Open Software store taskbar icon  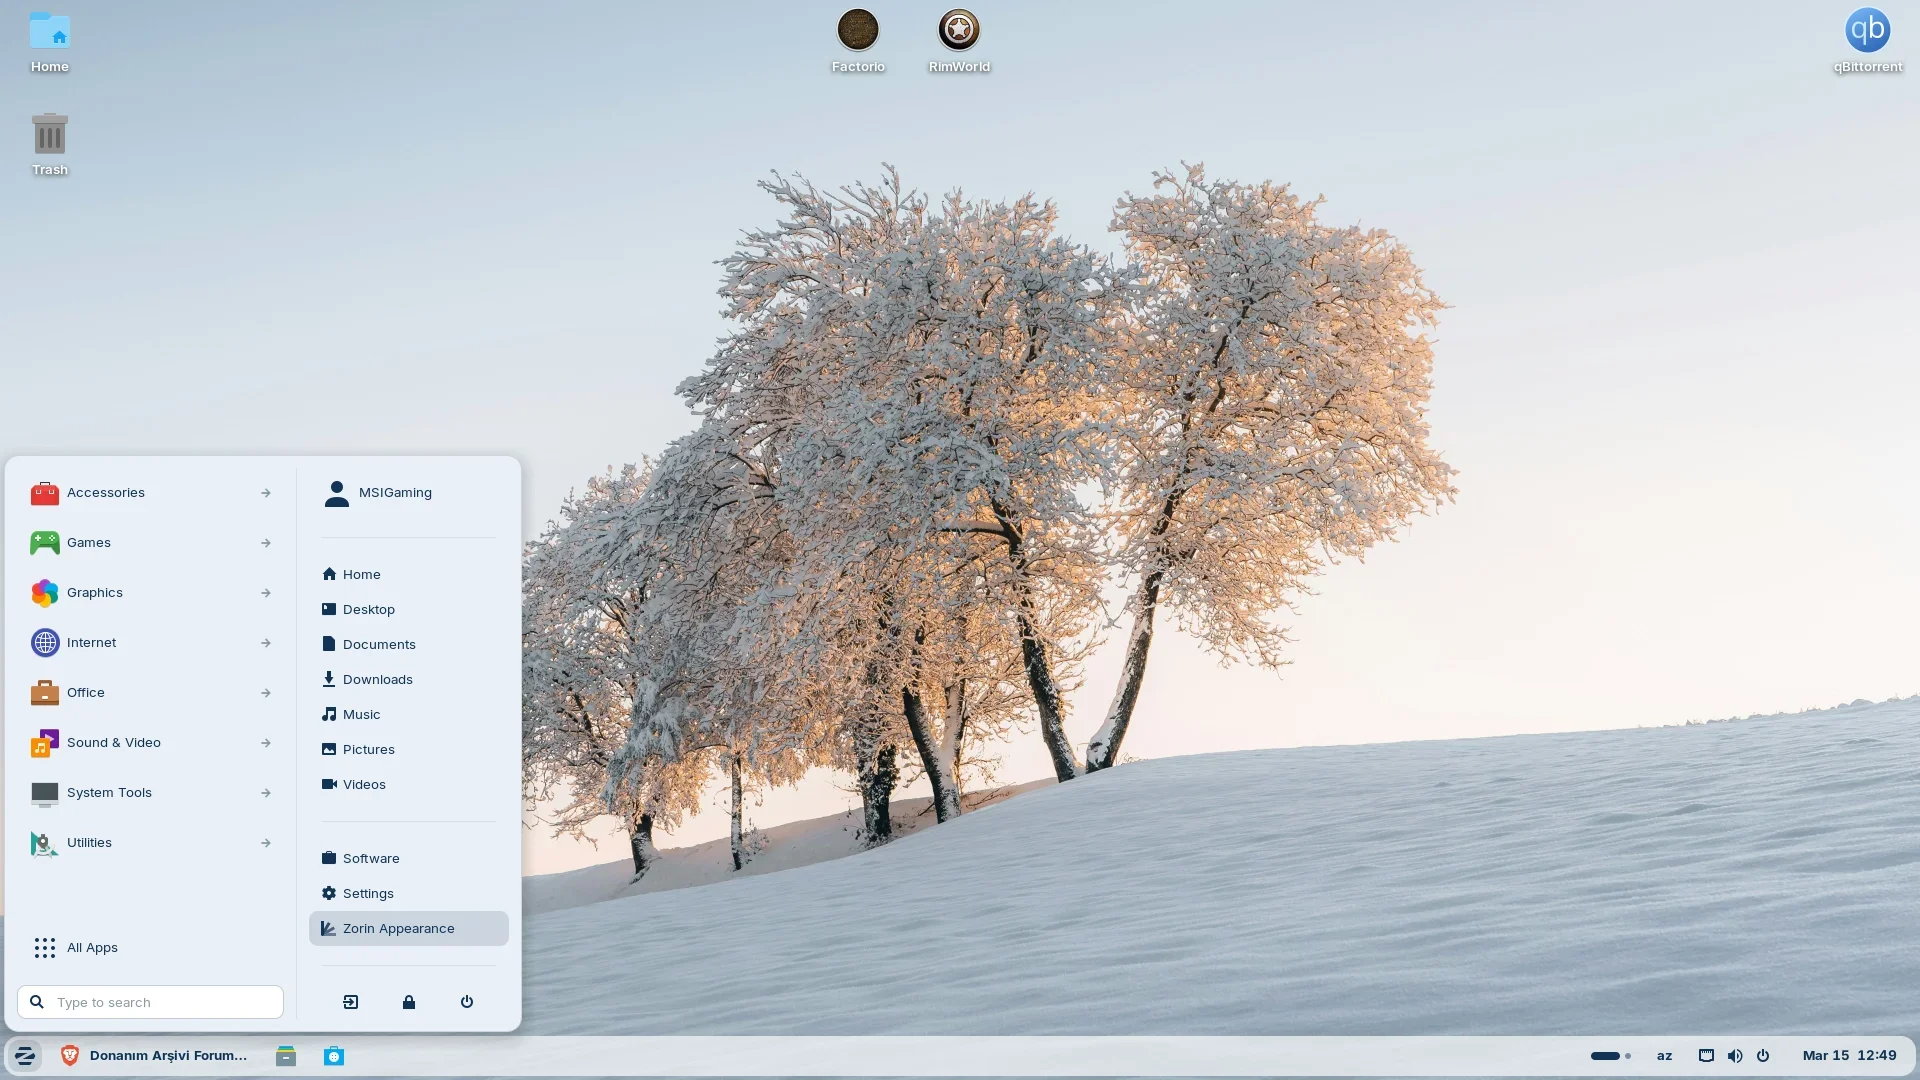tap(334, 1056)
